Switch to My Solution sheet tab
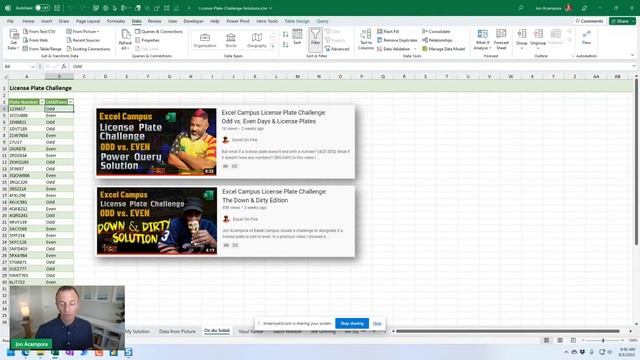This screenshot has width=640, height=360. coord(137,331)
